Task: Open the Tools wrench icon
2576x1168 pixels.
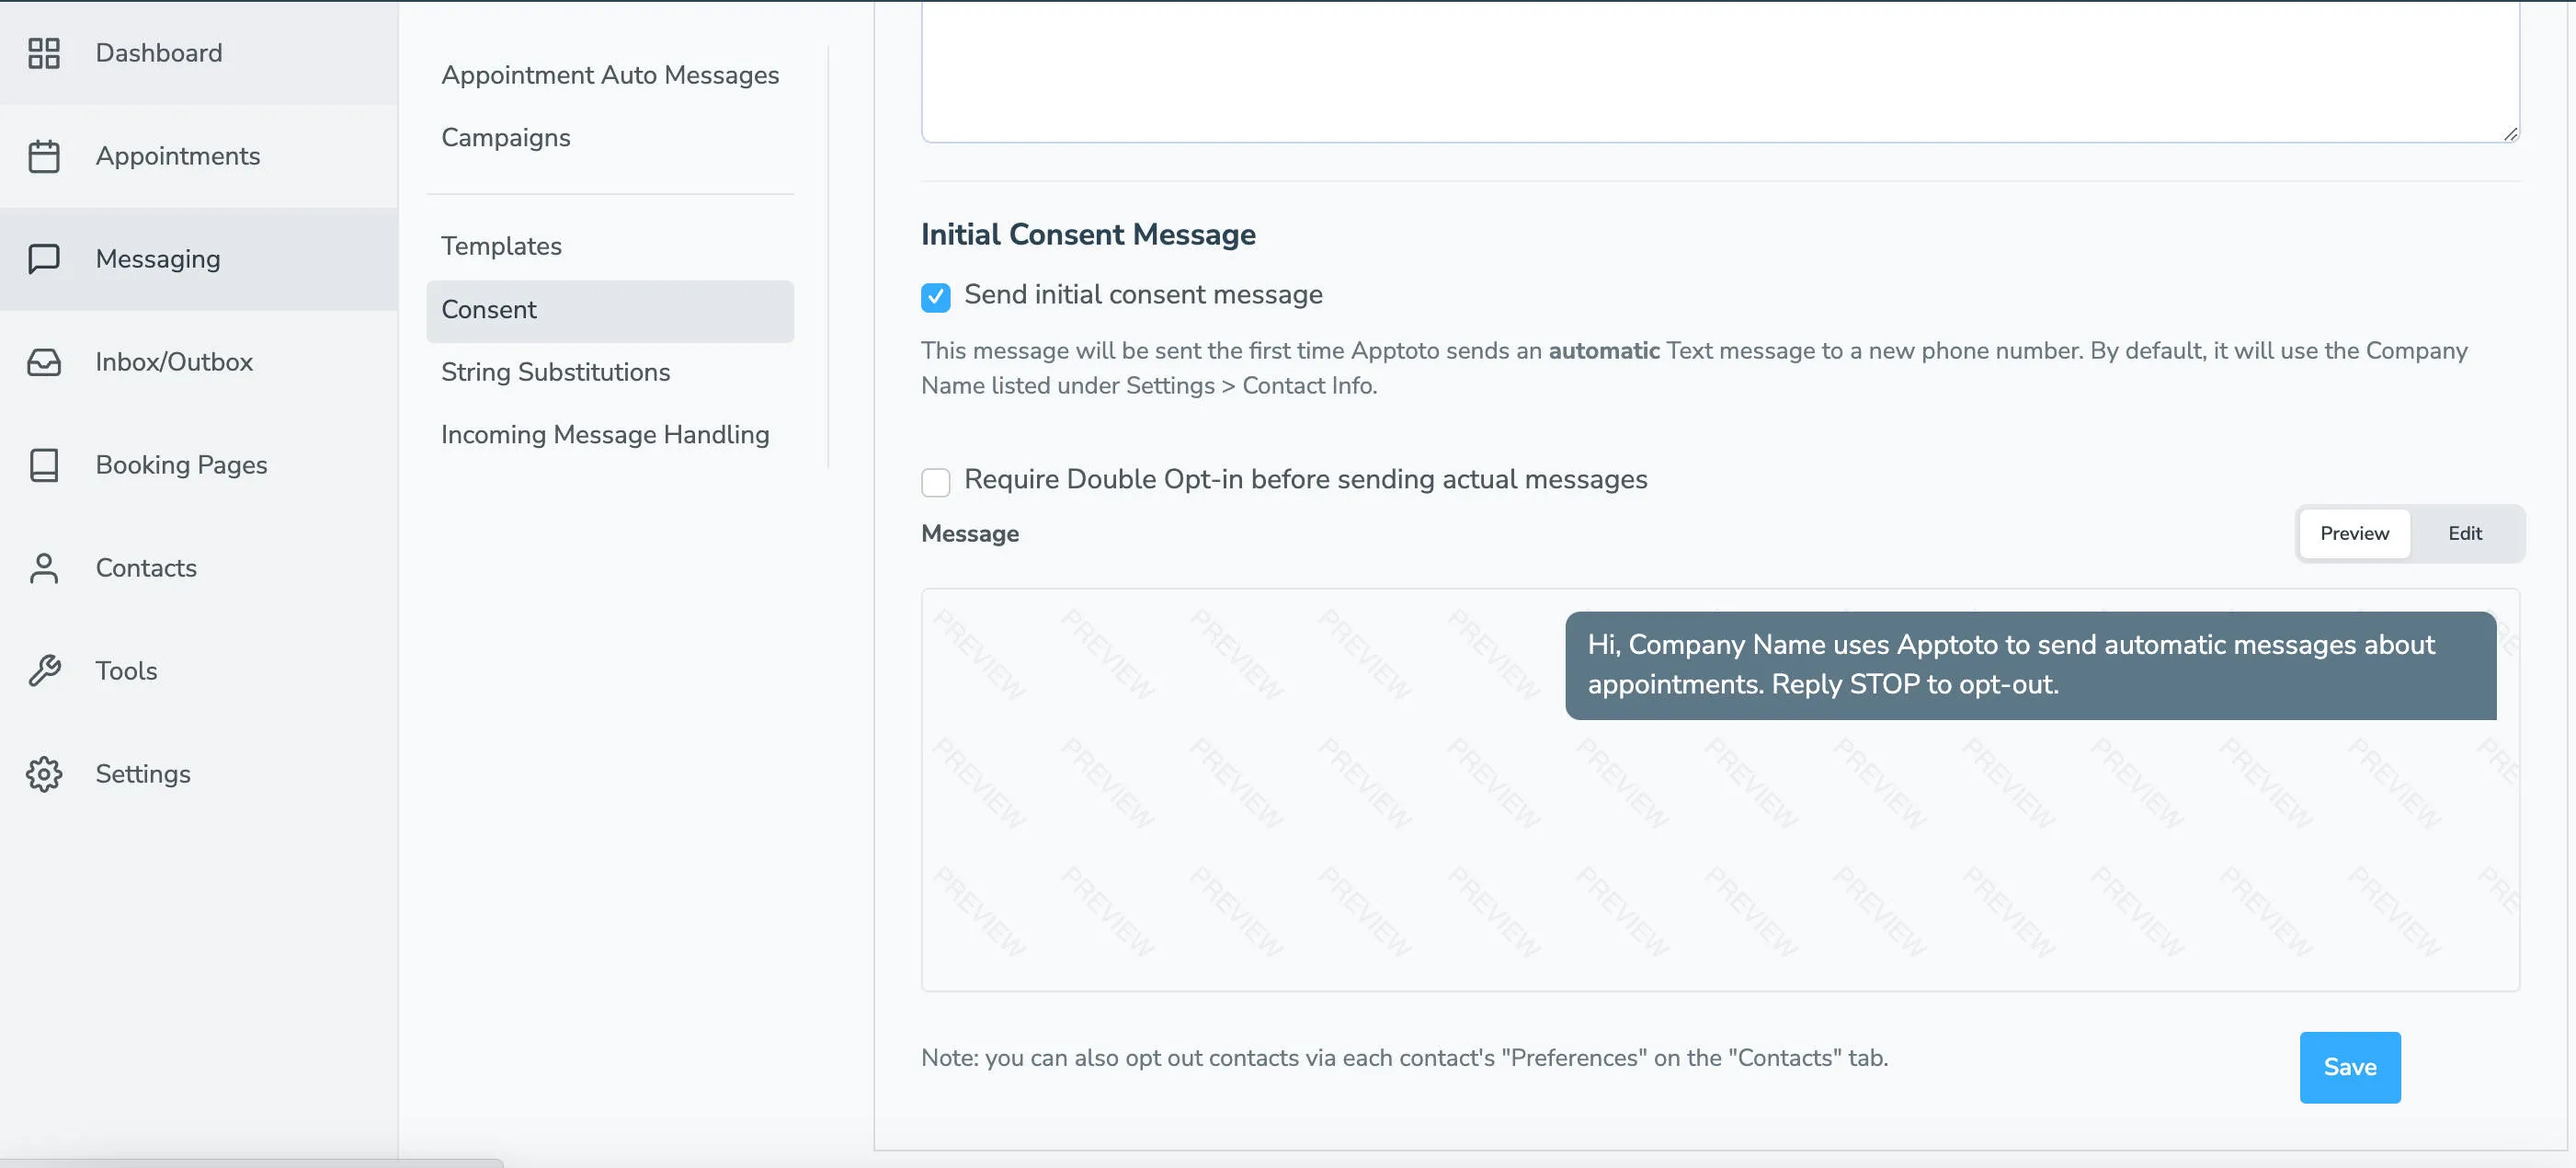Action: 44,671
